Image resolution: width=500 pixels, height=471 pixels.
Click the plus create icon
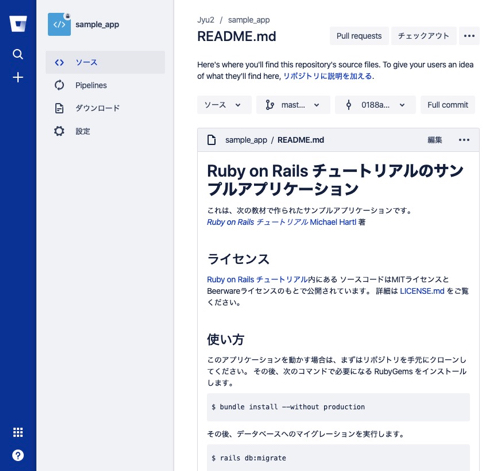coord(18,77)
